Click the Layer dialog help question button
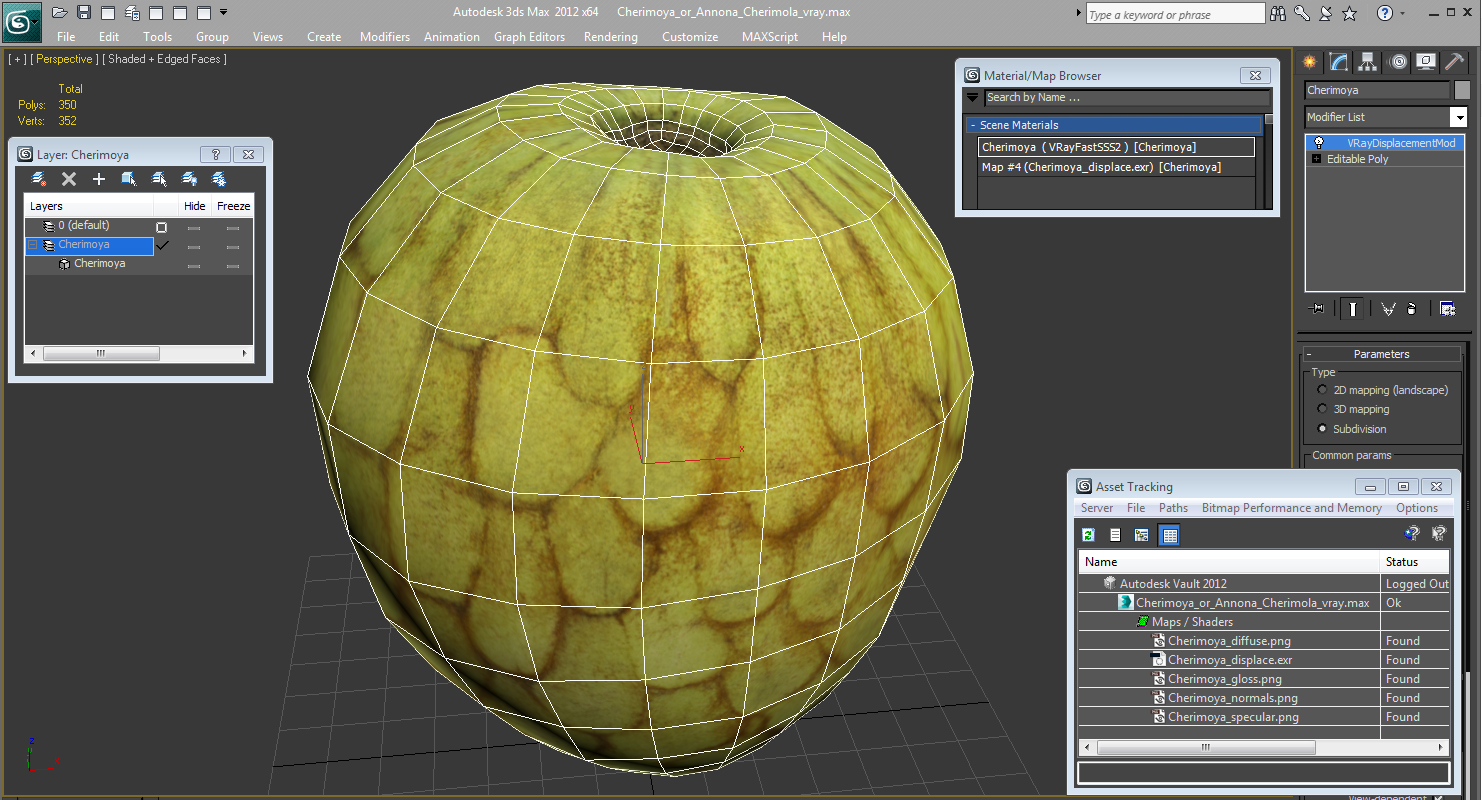The height and width of the screenshot is (800, 1482). (x=215, y=155)
